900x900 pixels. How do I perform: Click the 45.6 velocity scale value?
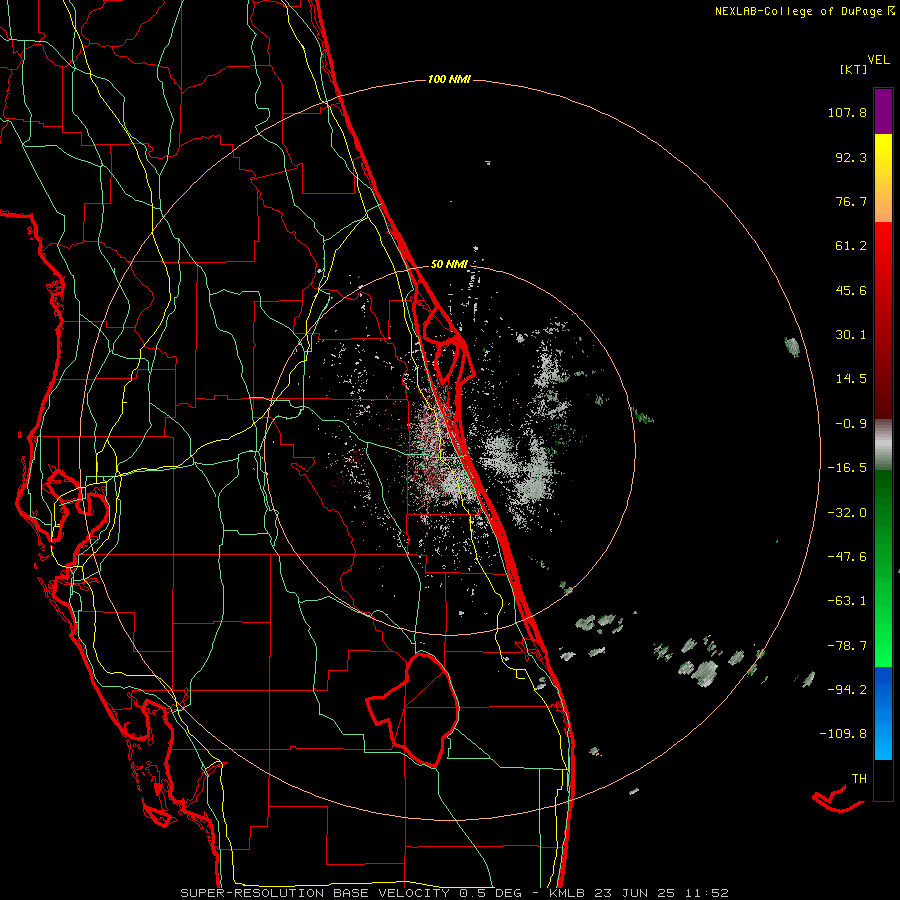[851, 290]
